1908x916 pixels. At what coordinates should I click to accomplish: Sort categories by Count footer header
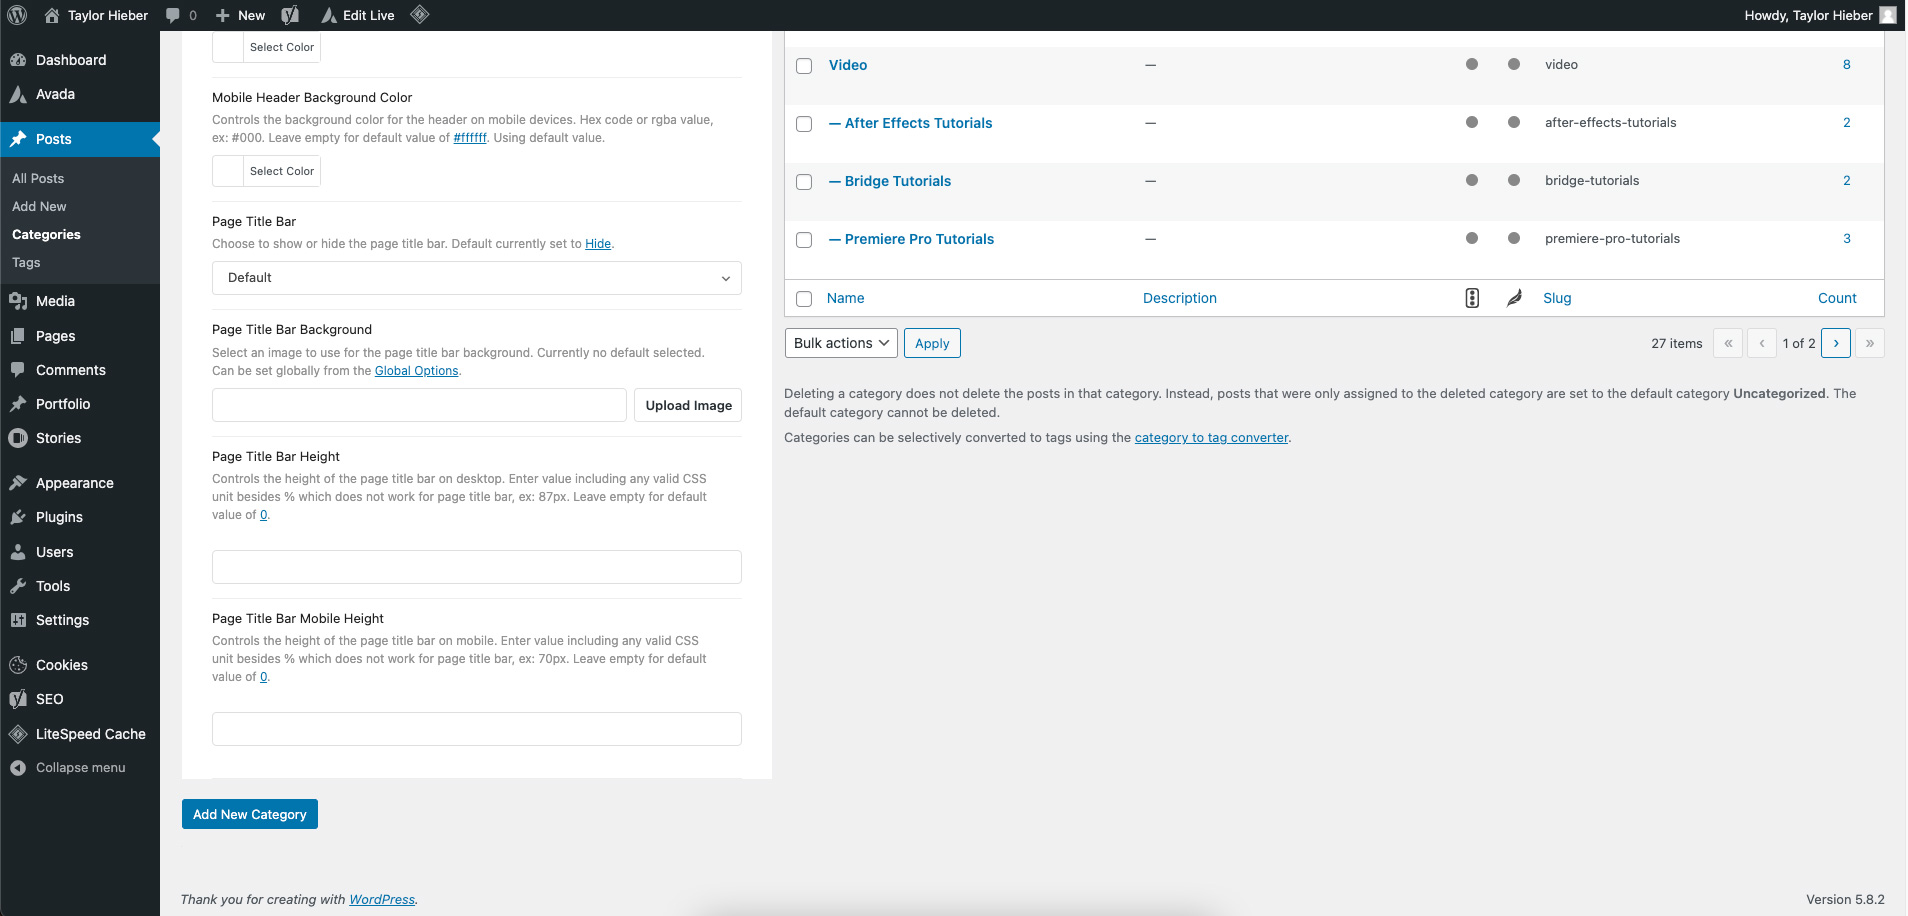tap(1837, 298)
